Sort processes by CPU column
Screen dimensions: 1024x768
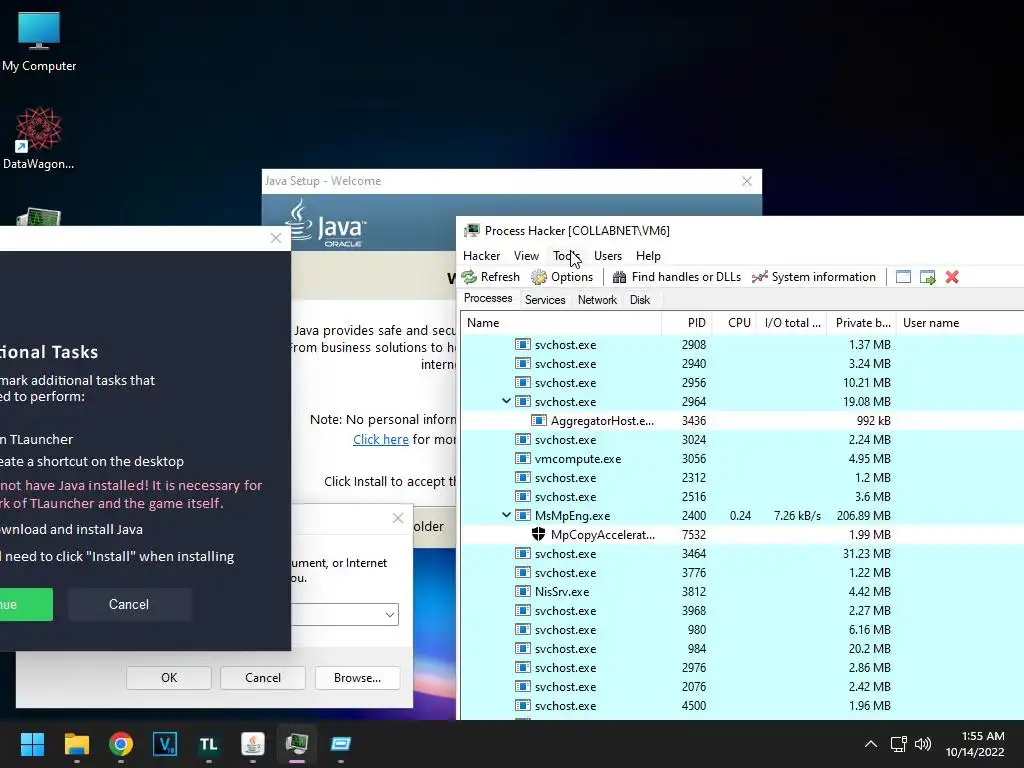point(734,323)
